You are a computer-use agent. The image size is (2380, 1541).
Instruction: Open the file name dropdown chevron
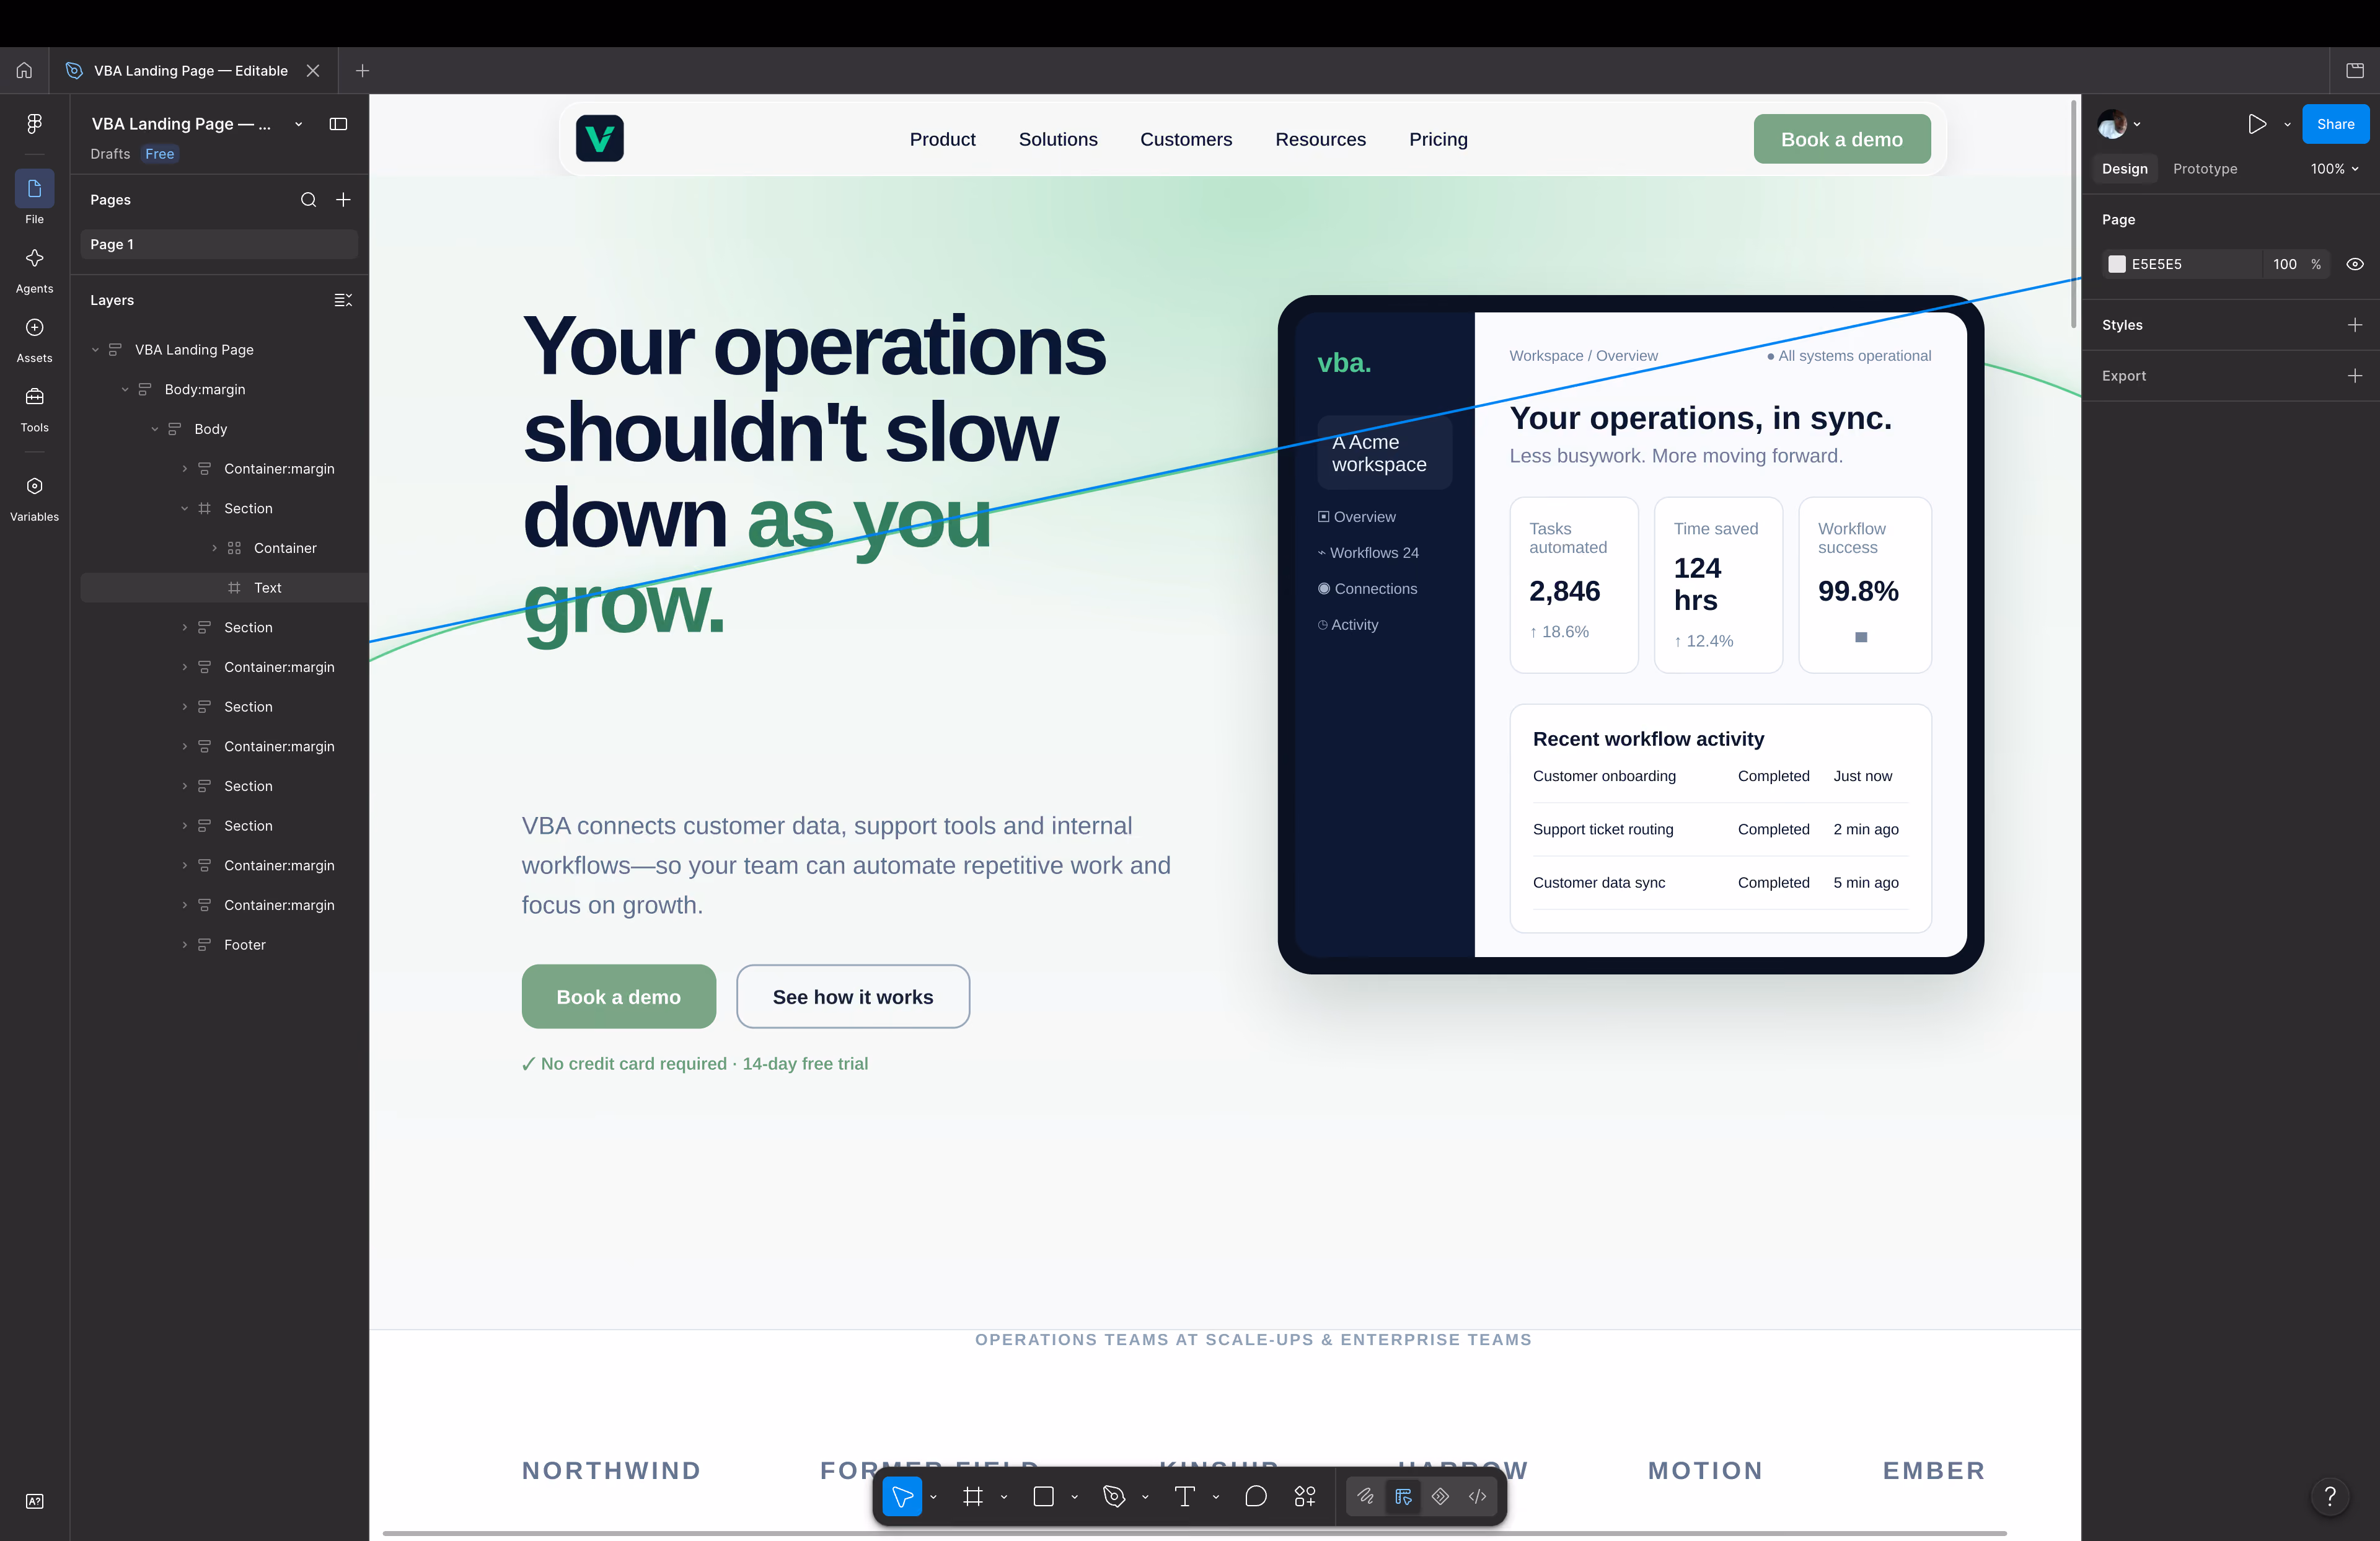298,124
